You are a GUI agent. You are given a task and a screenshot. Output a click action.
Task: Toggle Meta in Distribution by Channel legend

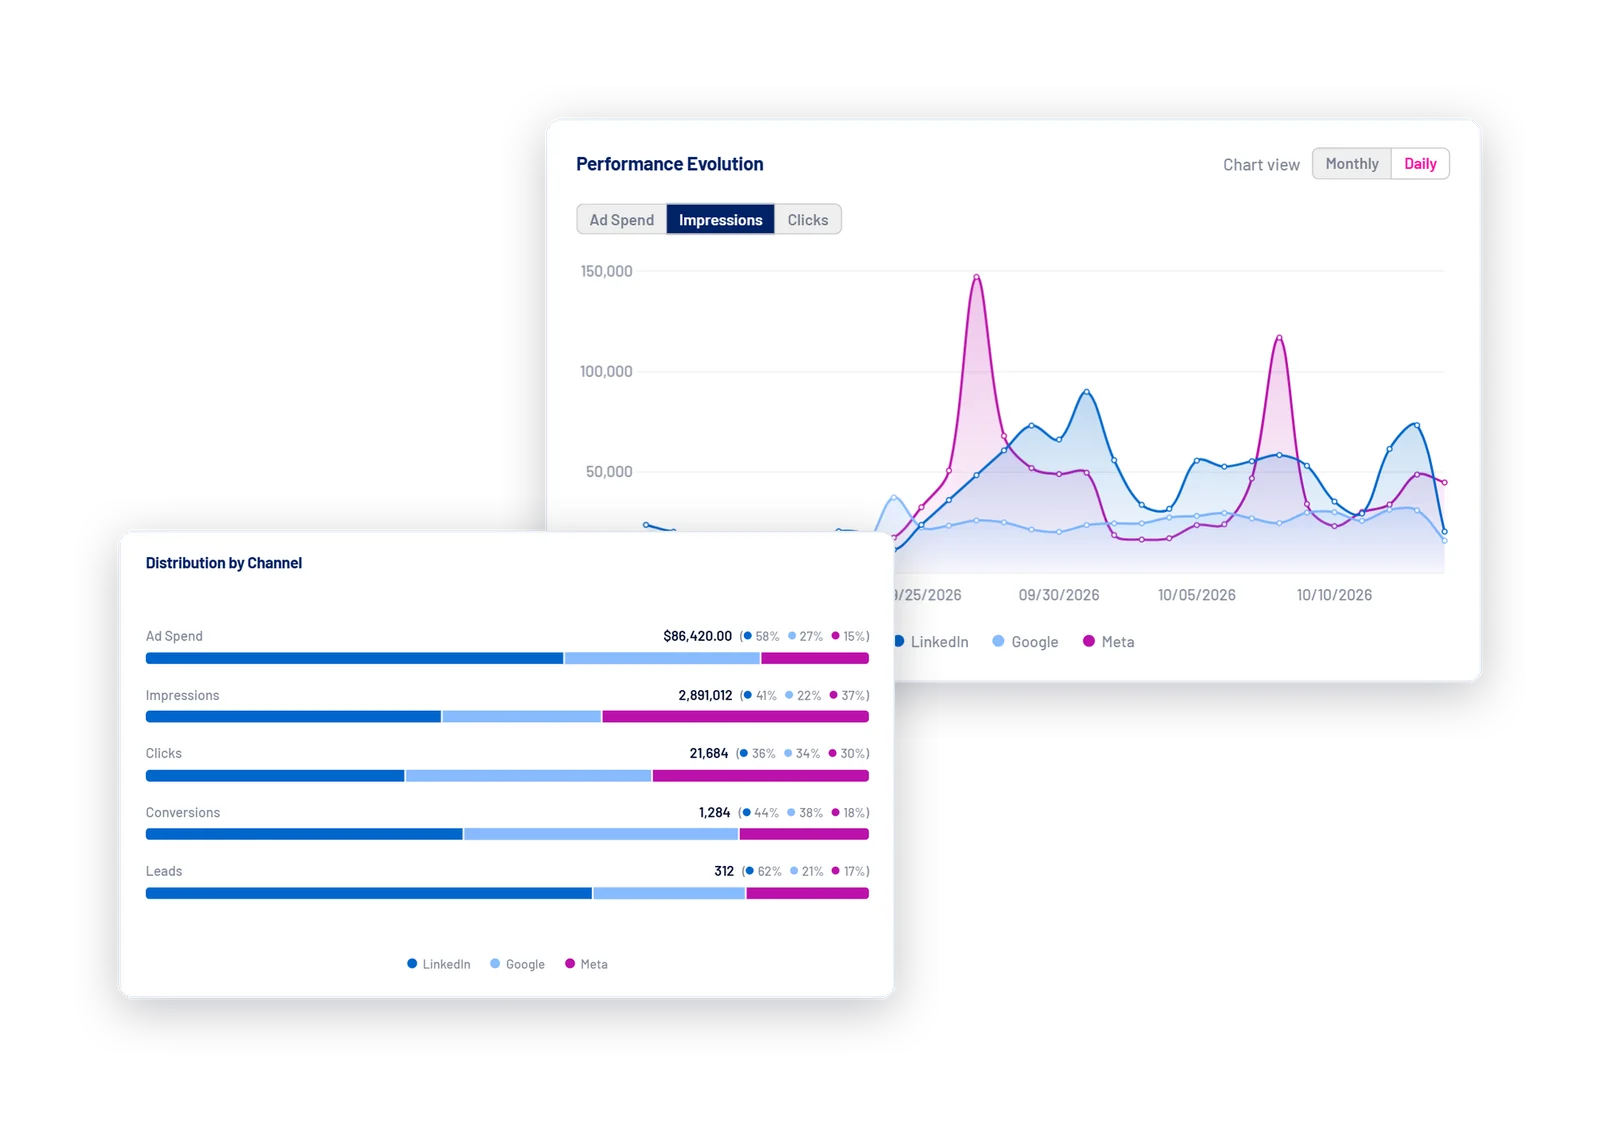click(x=586, y=964)
